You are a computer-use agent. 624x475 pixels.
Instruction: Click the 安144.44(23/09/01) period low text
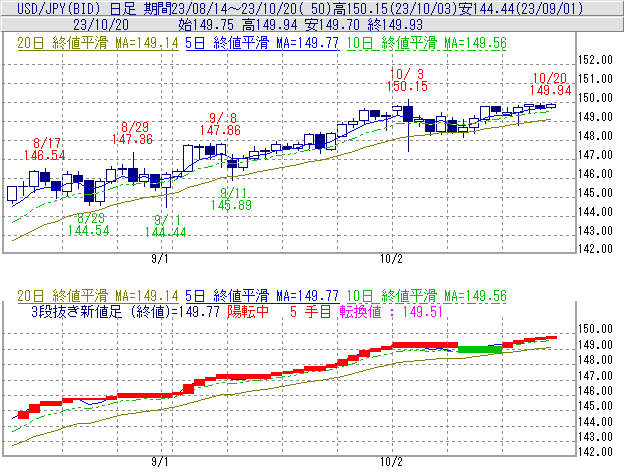[521, 8]
